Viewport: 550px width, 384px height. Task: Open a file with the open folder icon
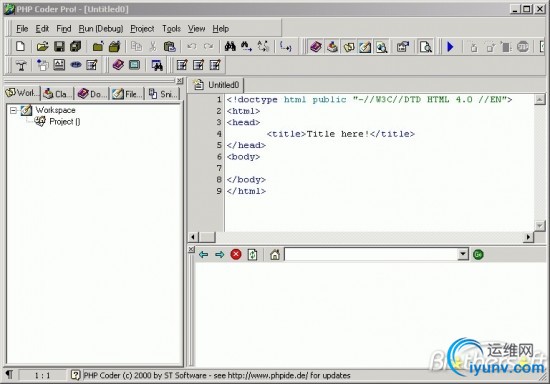[x=42, y=46]
